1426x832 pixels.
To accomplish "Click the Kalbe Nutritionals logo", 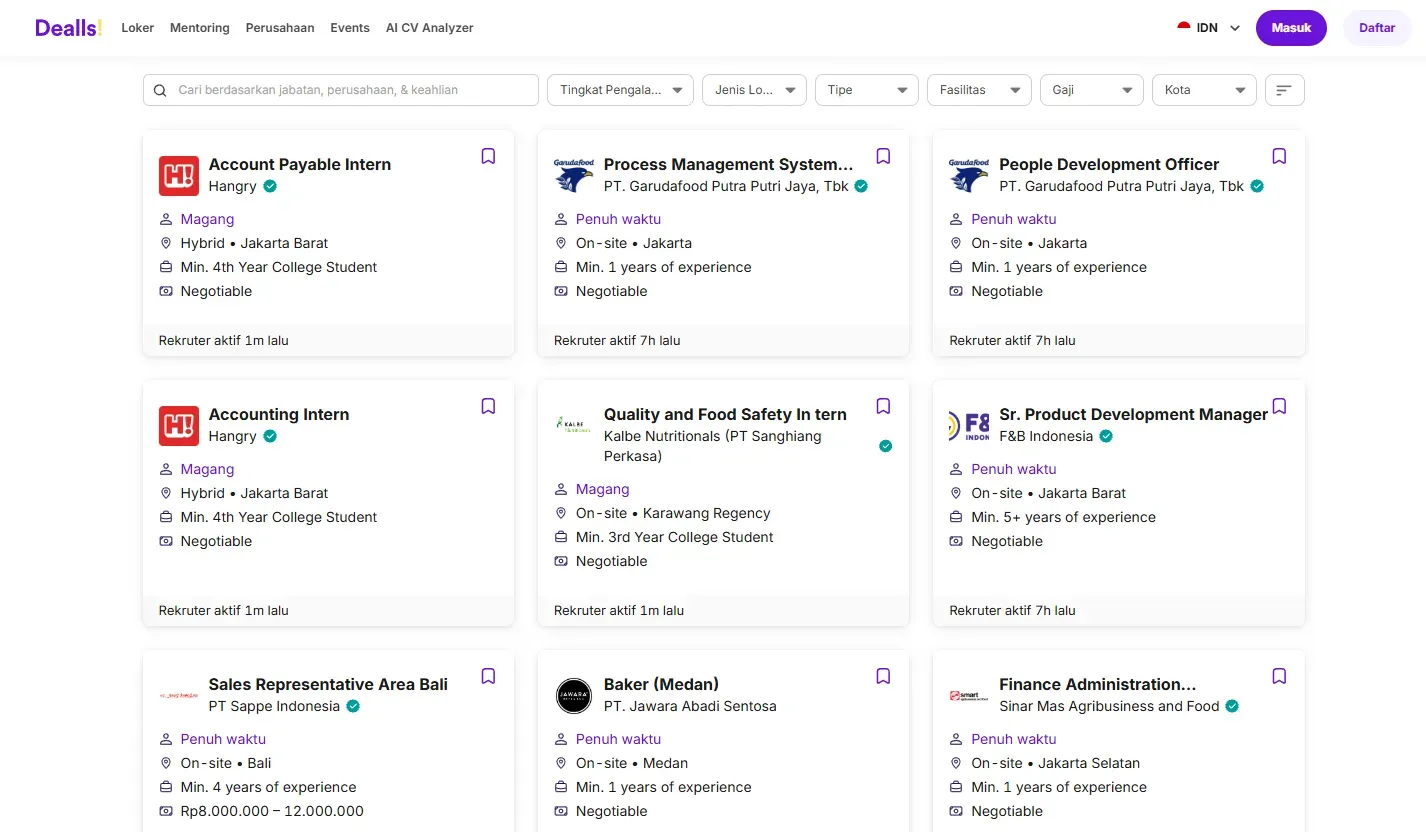I will point(574,425).
